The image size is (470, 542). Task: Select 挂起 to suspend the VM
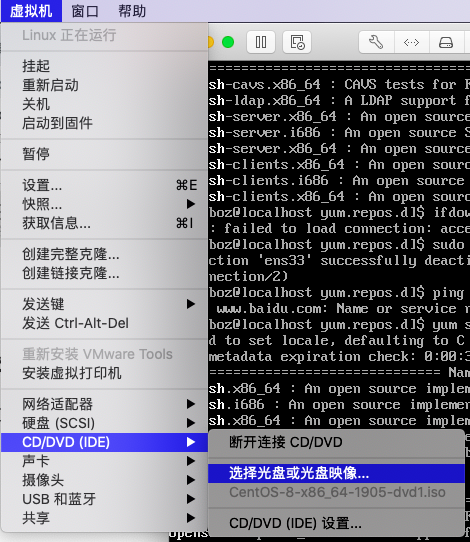104,66
